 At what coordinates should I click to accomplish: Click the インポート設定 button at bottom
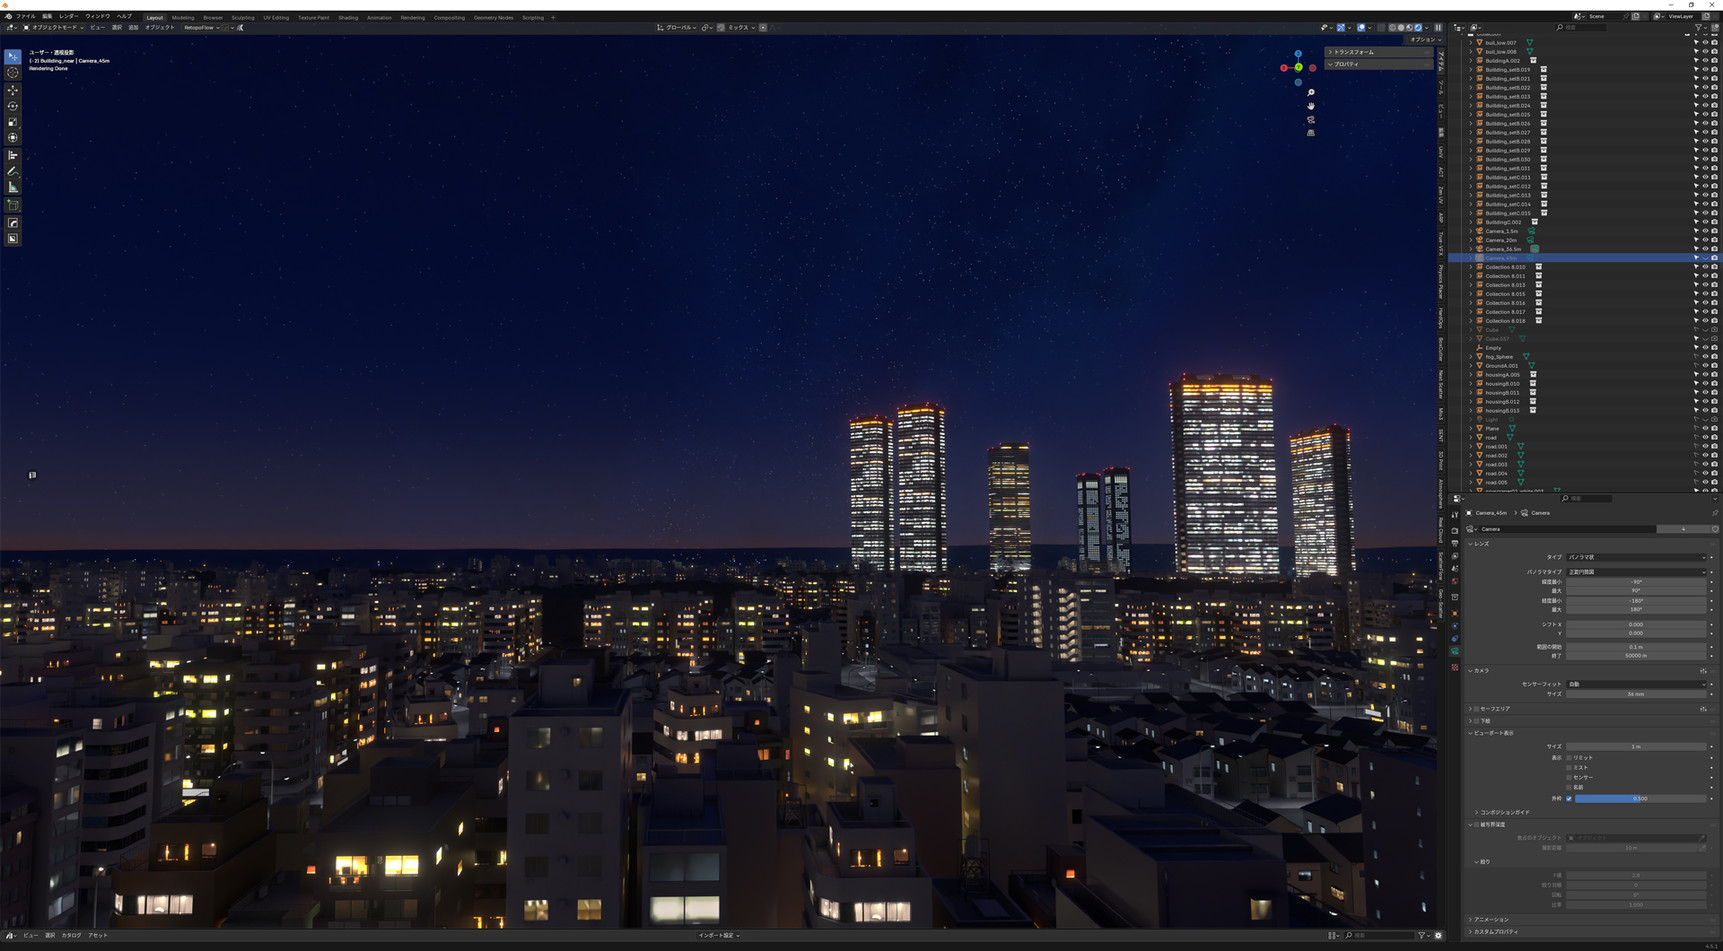[719, 936]
